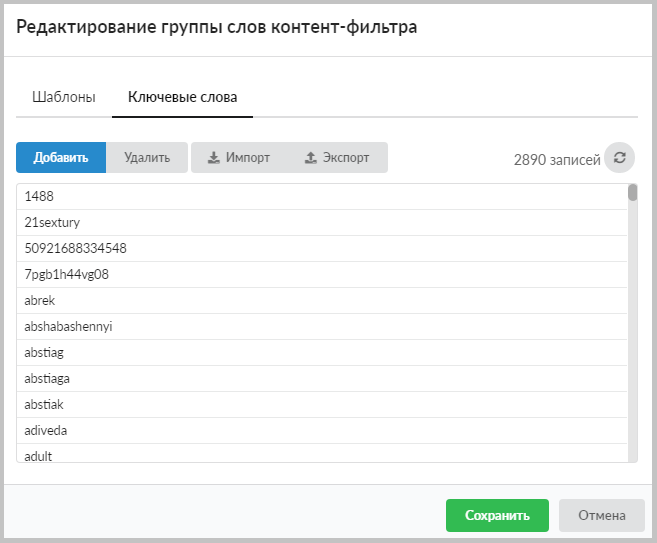Select the 50921688334548 keyword row
Viewport: 657px width, 543px height.
click(322, 248)
